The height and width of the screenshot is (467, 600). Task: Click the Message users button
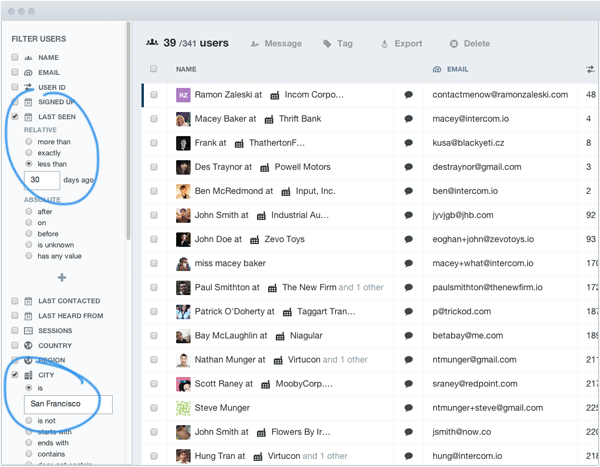(x=276, y=44)
